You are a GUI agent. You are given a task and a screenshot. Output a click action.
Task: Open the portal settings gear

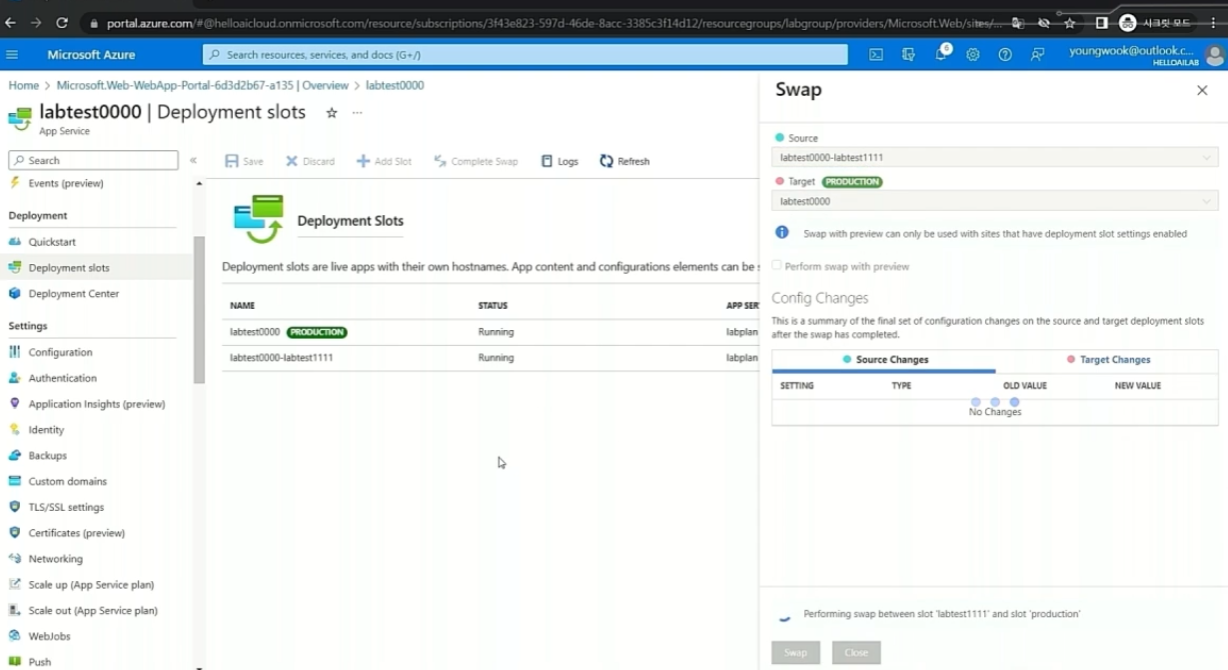coord(973,55)
